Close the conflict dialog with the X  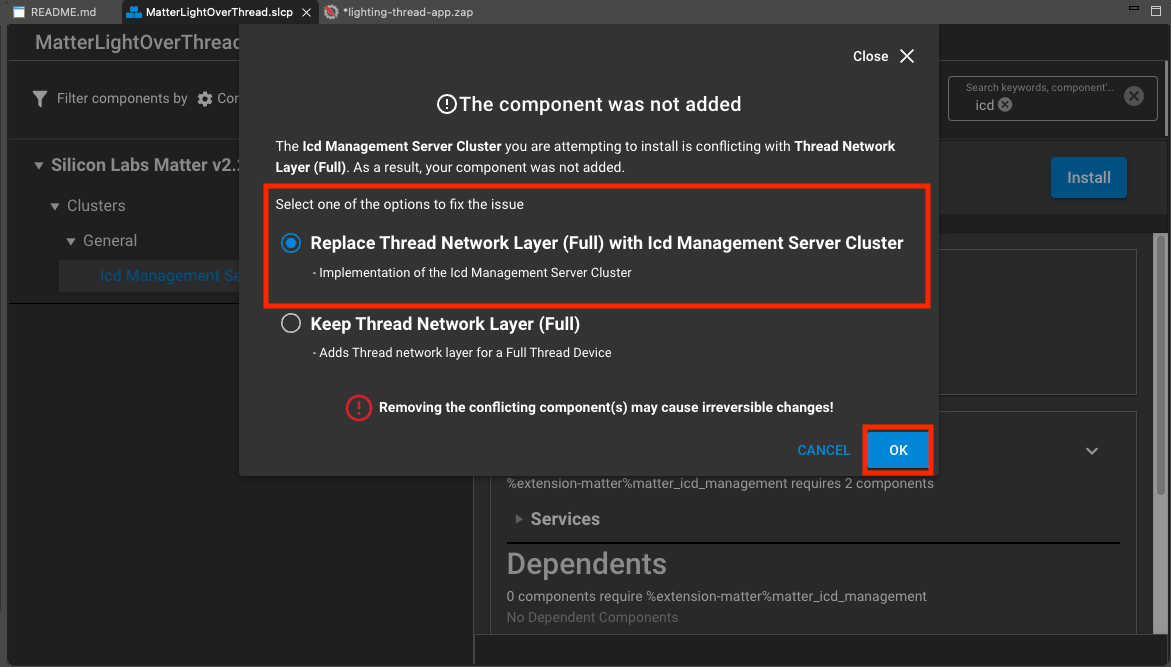[907, 56]
